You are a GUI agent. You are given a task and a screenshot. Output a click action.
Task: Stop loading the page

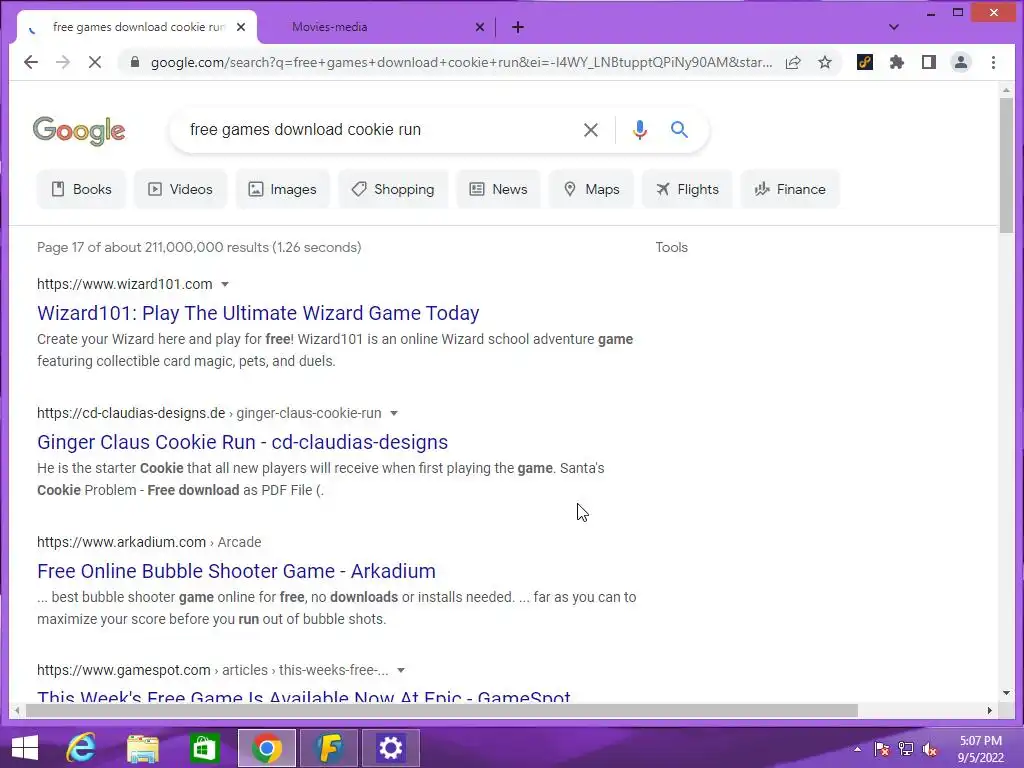tap(95, 62)
